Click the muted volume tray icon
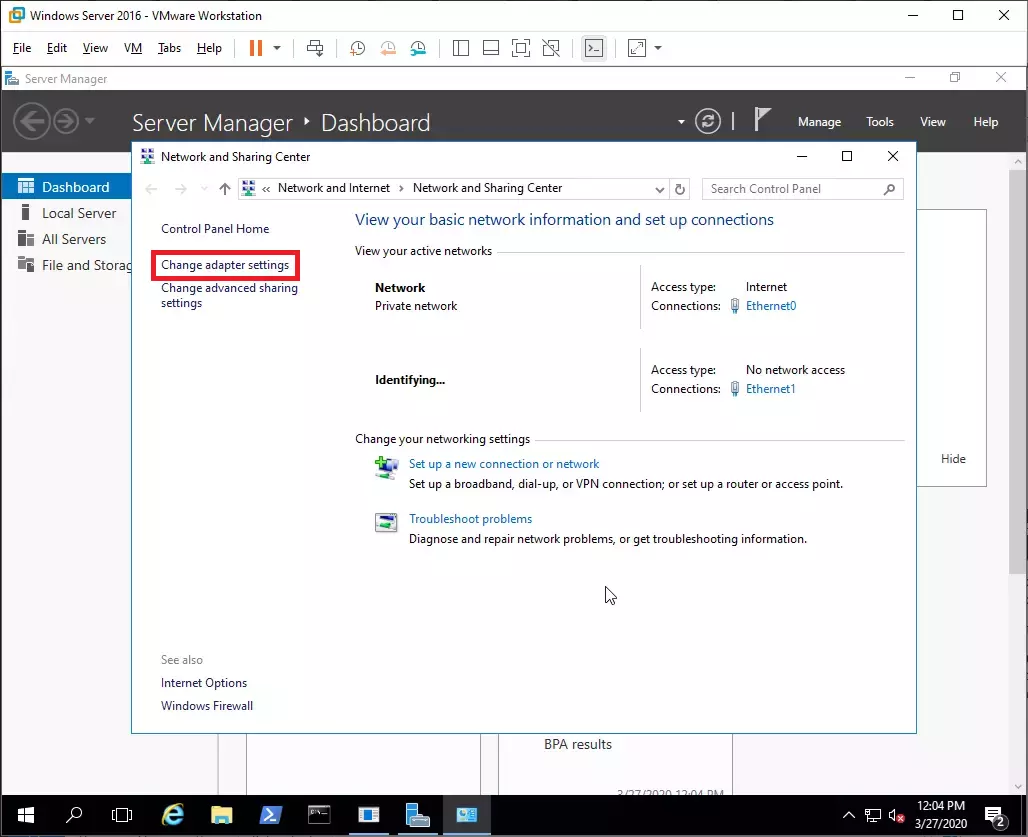1028x837 pixels. (896, 815)
